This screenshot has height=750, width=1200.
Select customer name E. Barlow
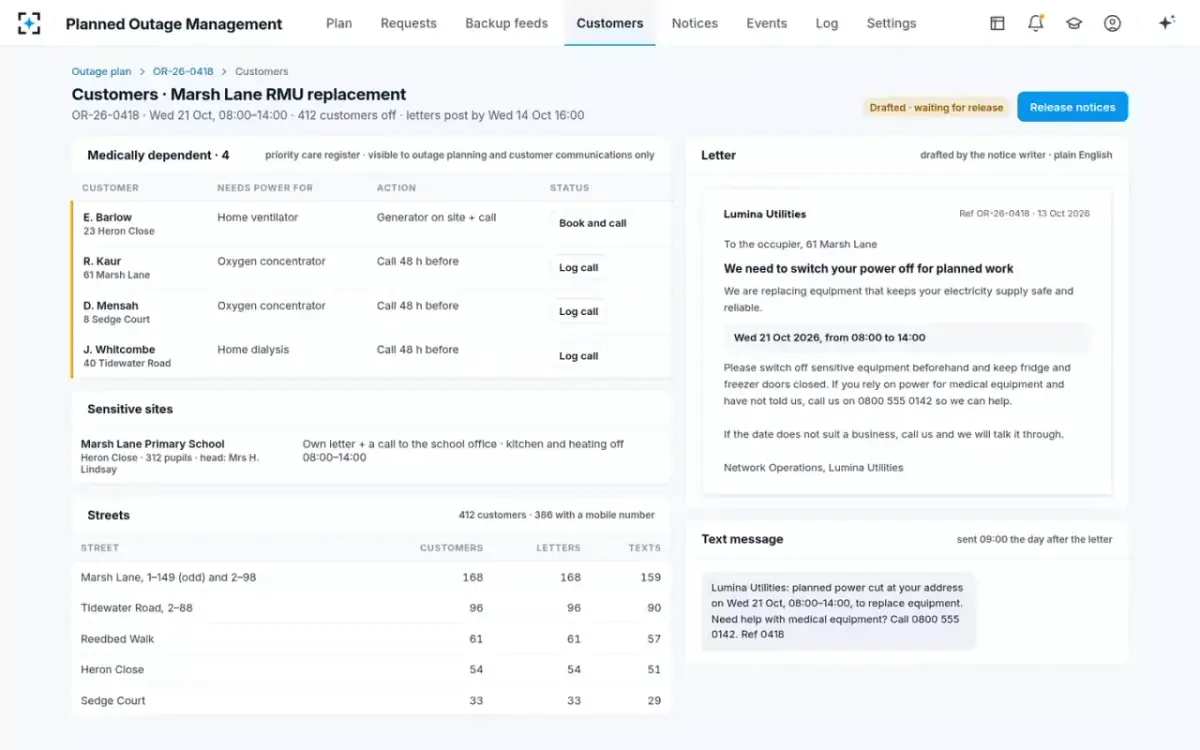107,217
